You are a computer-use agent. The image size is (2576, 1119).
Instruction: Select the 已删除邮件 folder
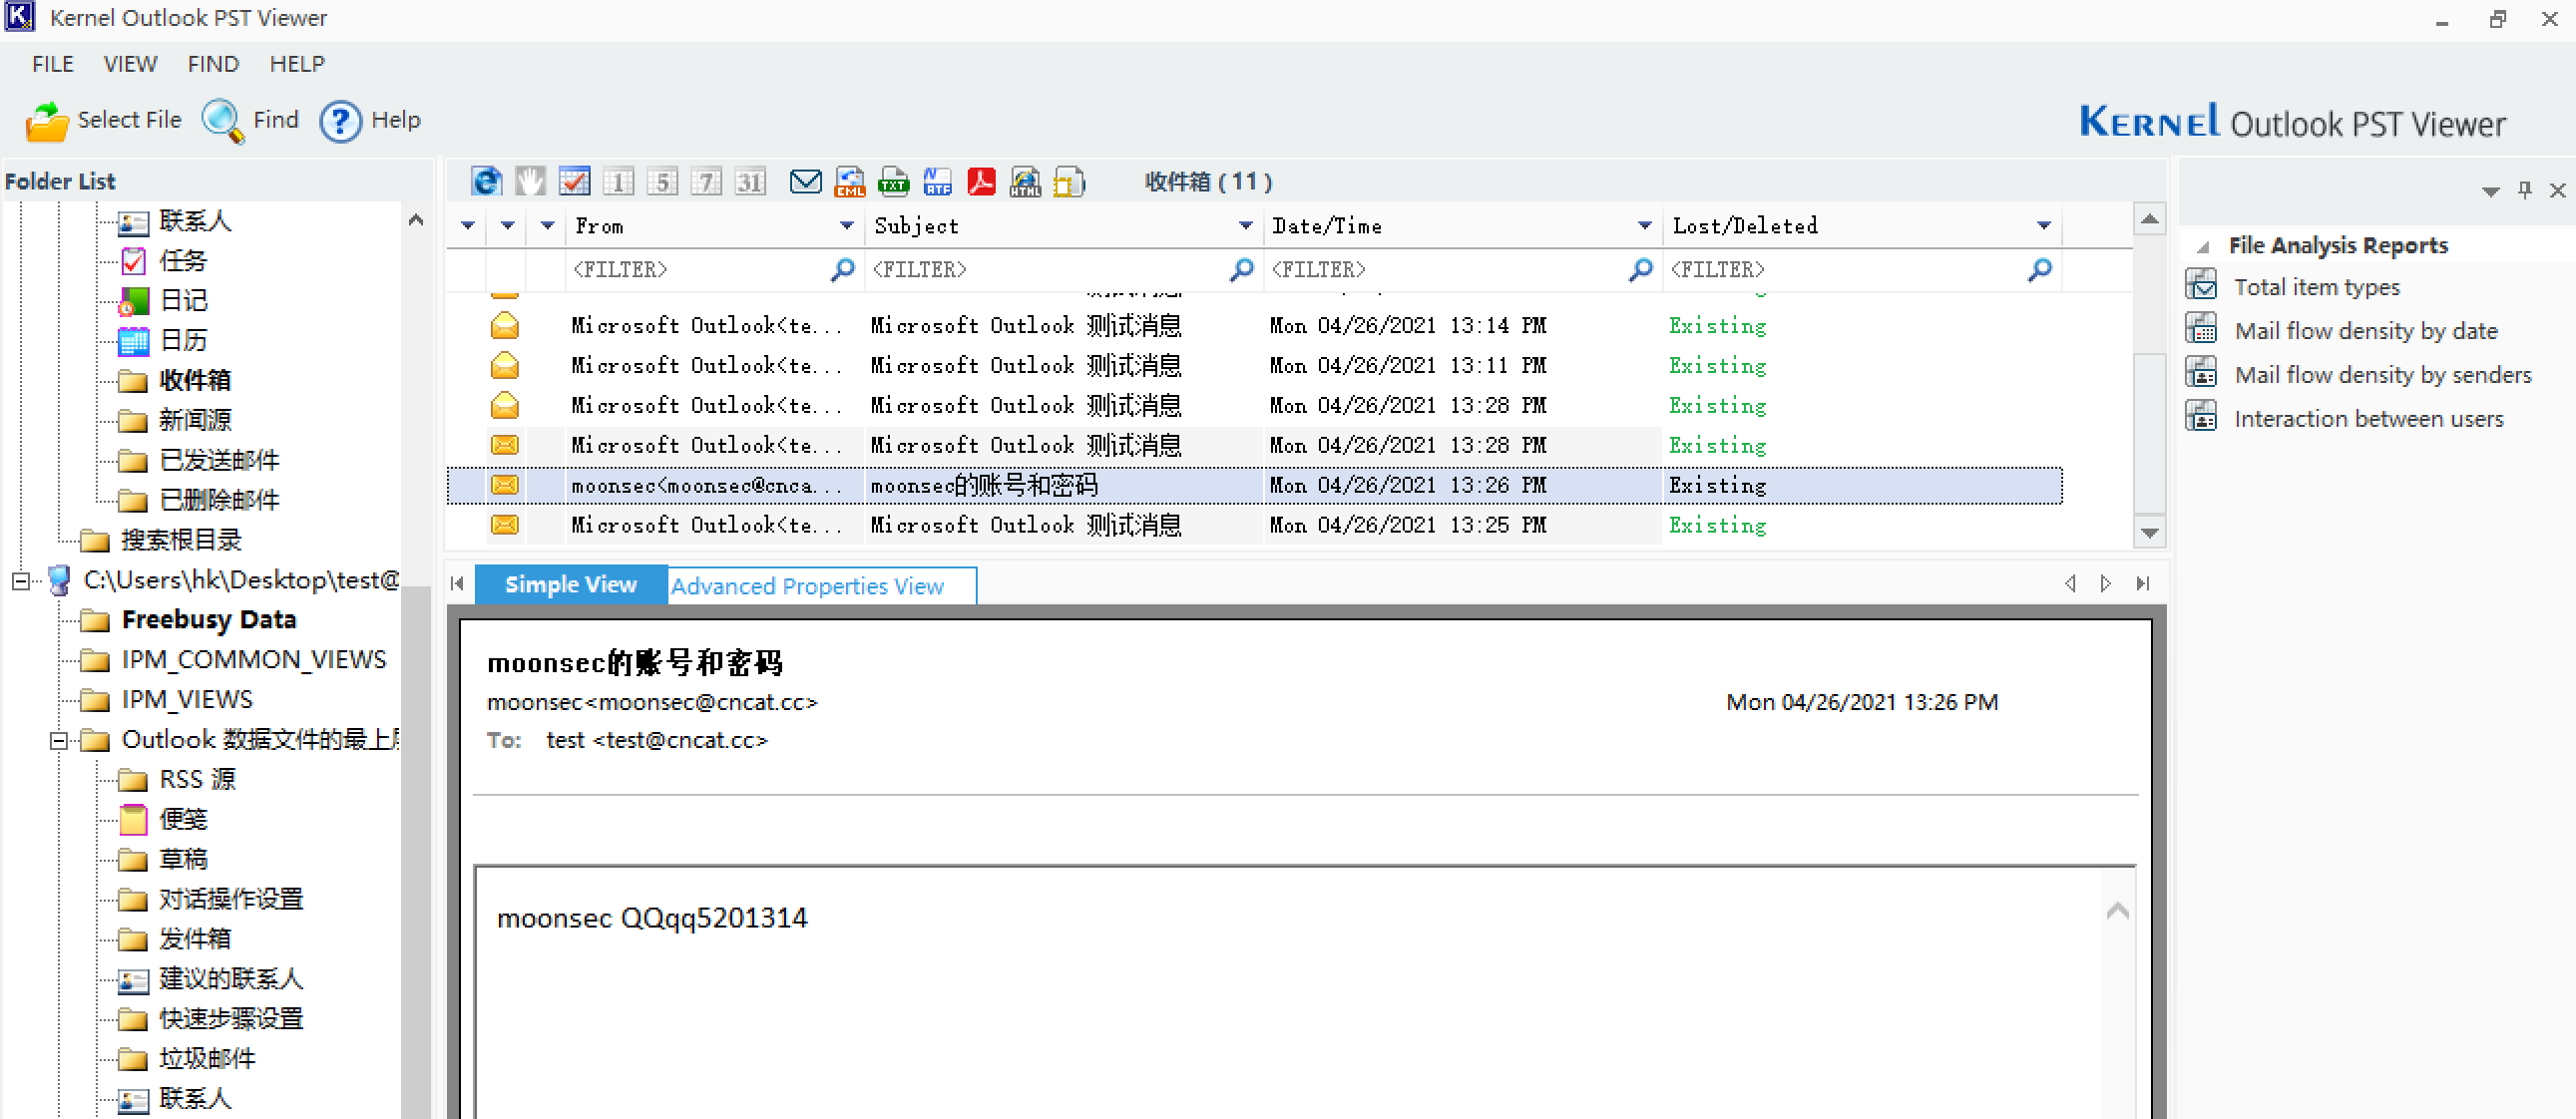pyautogui.click(x=219, y=500)
